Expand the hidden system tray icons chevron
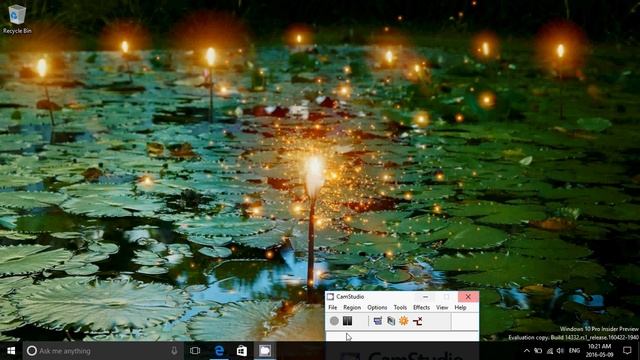 click(x=527, y=351)
